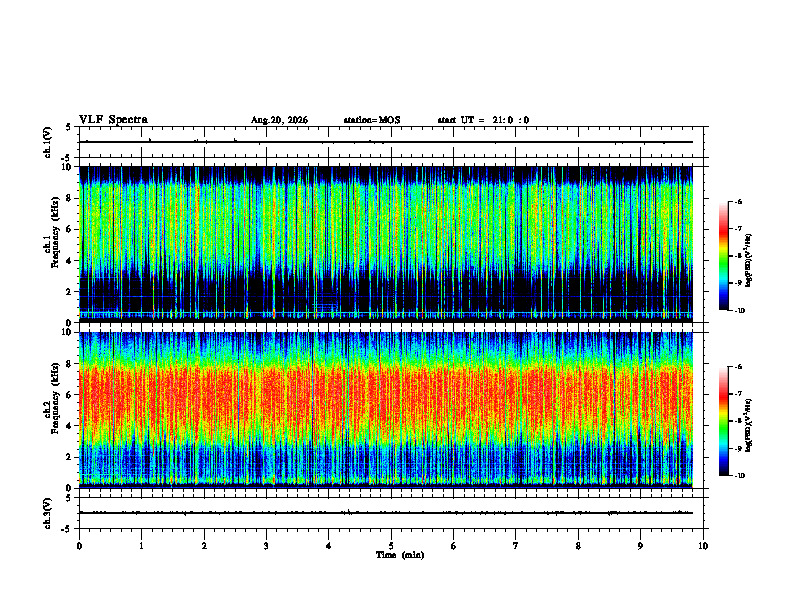The width and height of the screenshot is (792, 612).
Task: Click the ch.1 frequency tick "2"
Action: (x=70, y=292)
